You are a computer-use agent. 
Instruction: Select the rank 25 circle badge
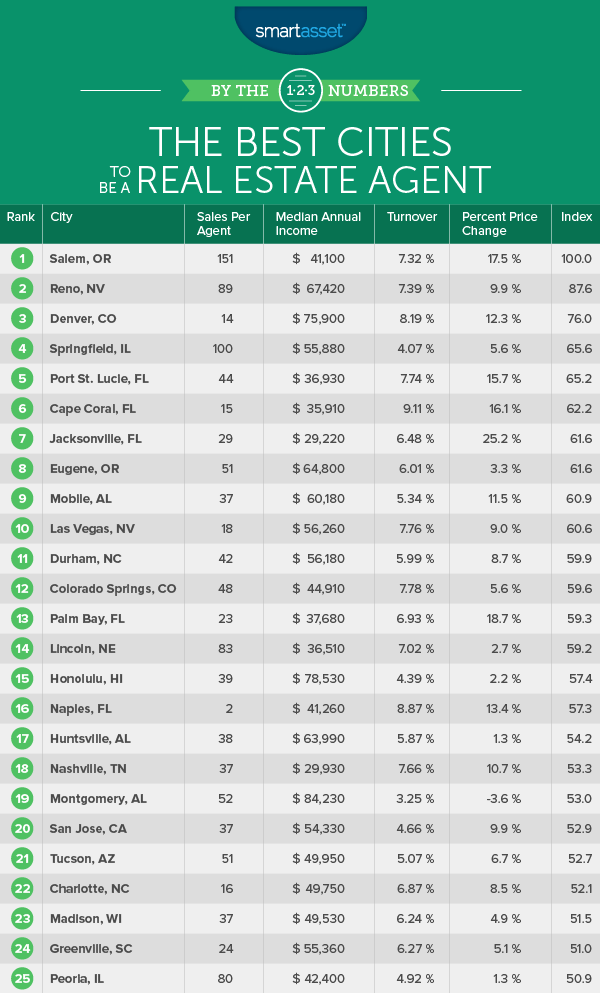pos(20,978)
